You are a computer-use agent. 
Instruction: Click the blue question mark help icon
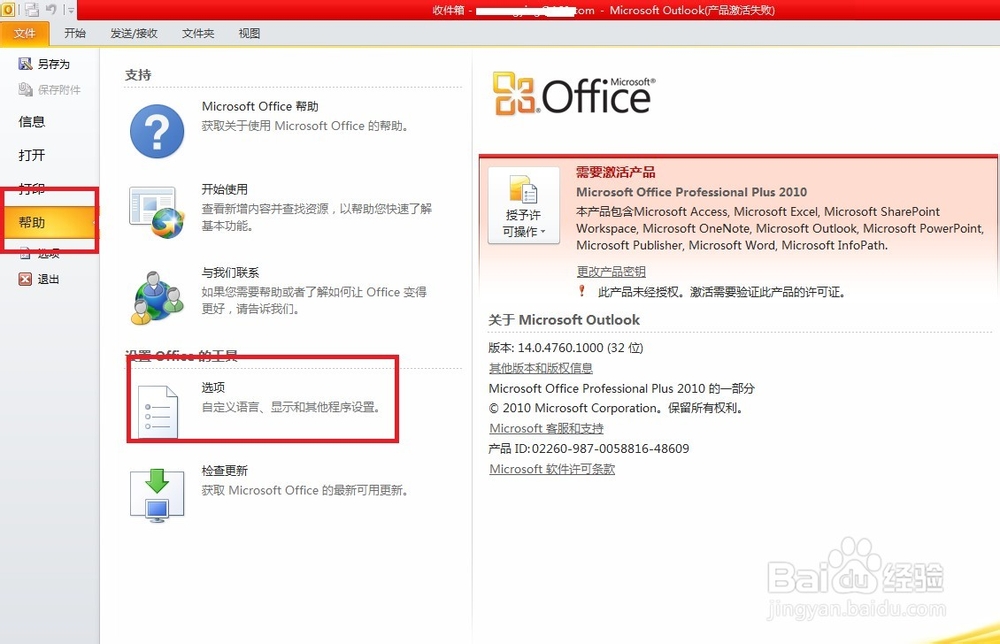(157, 131)
